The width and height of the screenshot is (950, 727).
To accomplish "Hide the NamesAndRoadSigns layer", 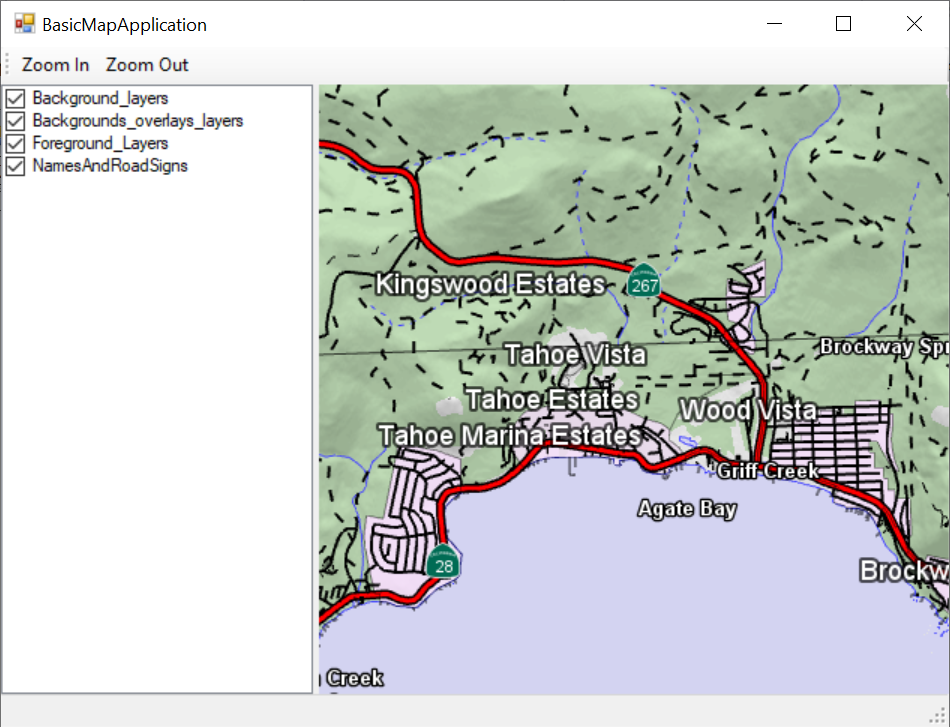I will 15,166.
